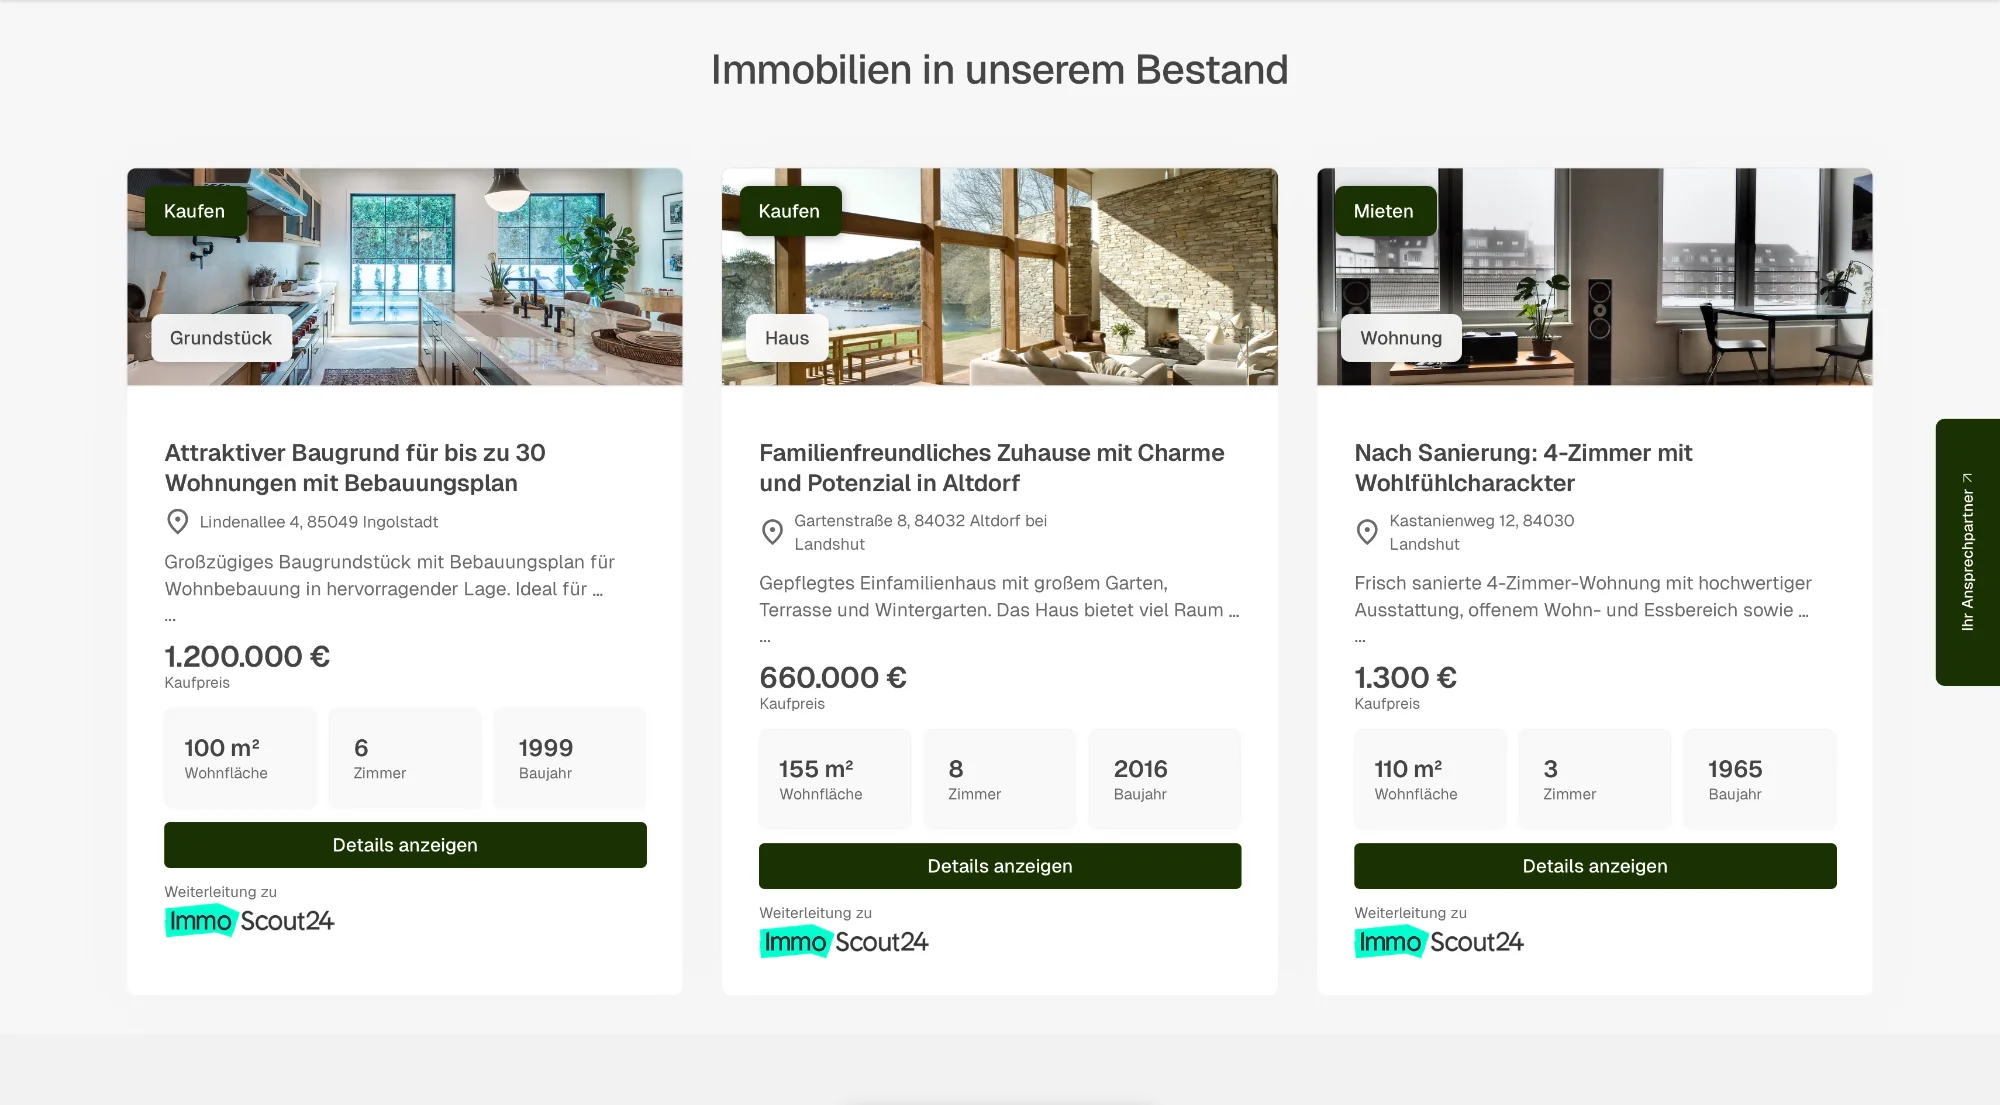
Task: Click the Altdorf house photo
Action: tap(999, 277)
